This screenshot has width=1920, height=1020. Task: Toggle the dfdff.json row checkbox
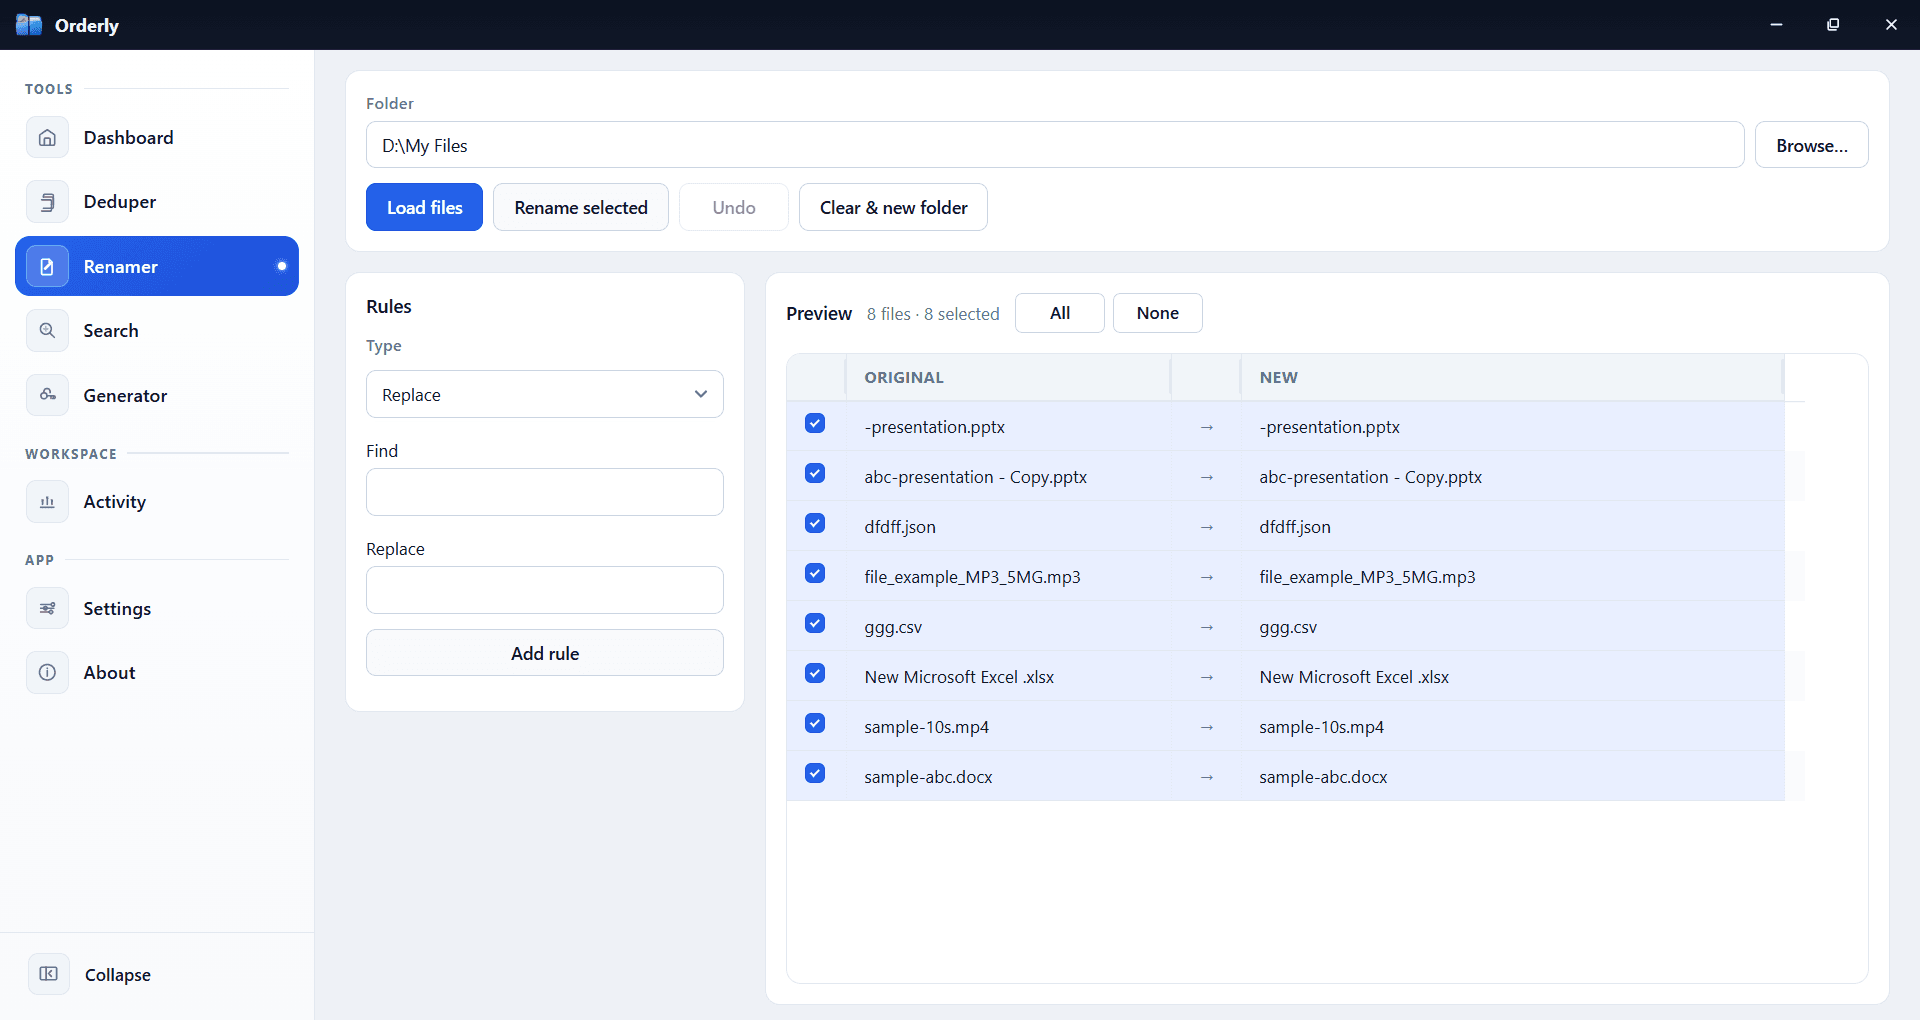point(815,523)
